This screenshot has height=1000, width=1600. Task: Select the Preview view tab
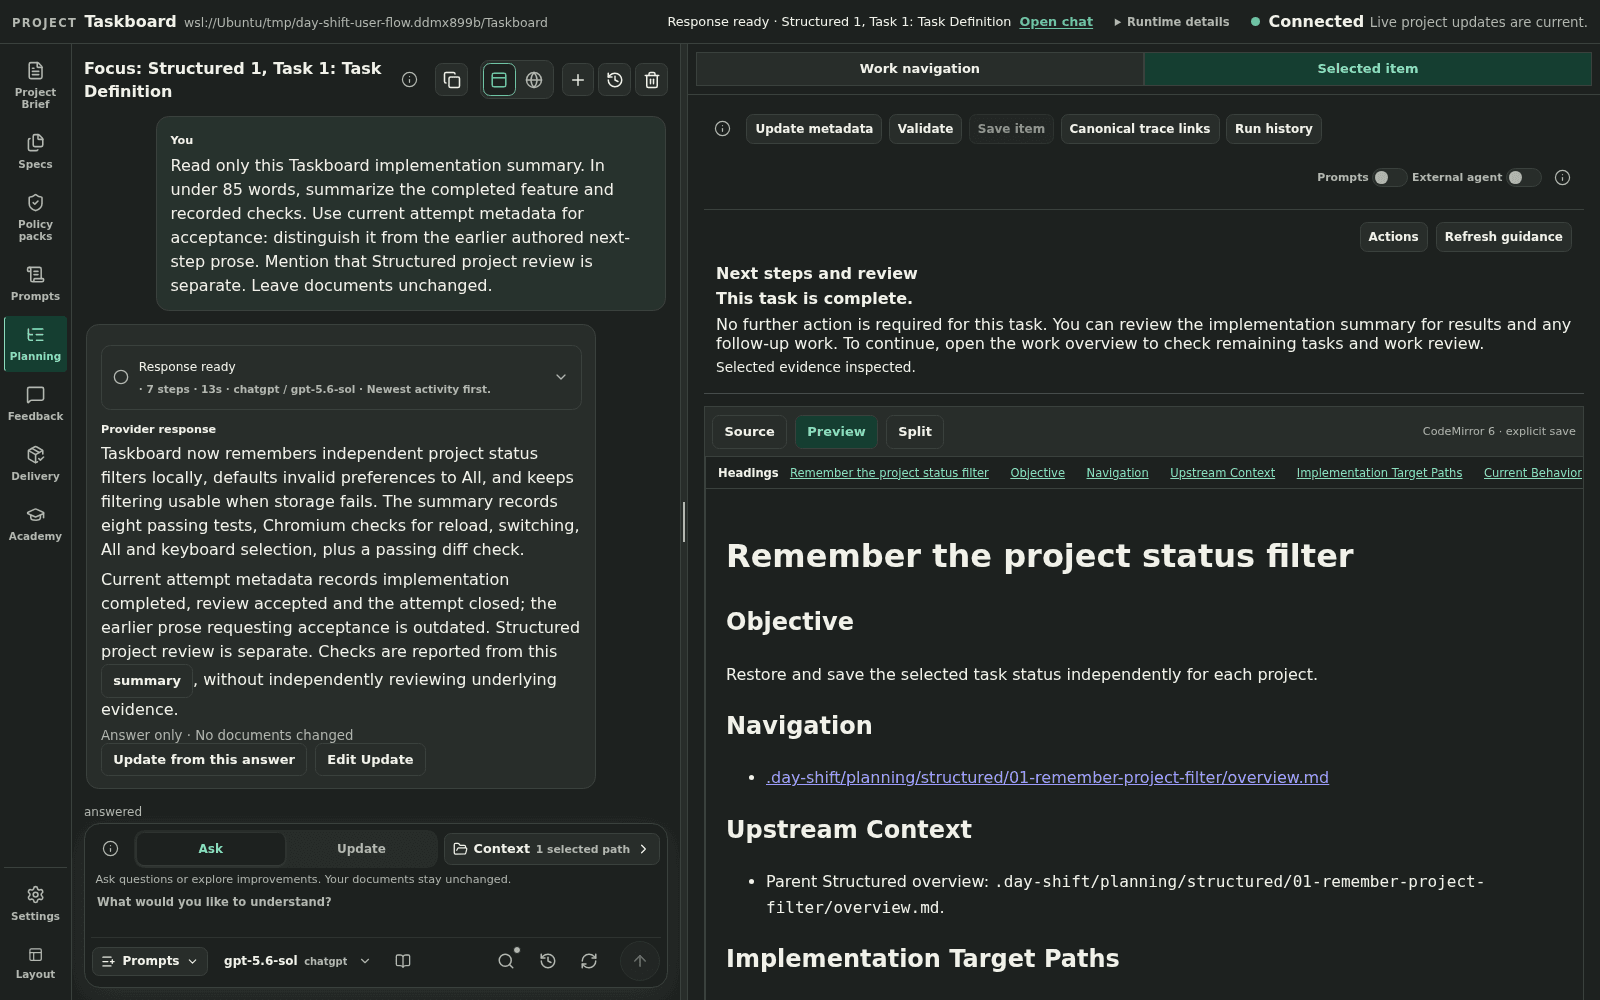[836, 432]
